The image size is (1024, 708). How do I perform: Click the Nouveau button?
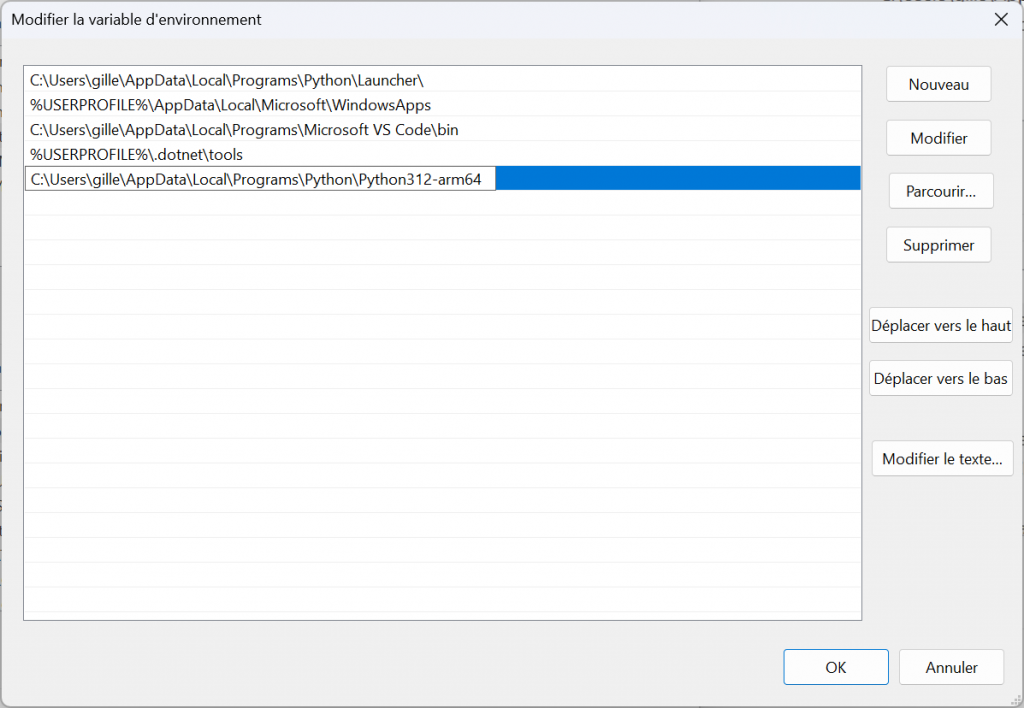point(938,85)
